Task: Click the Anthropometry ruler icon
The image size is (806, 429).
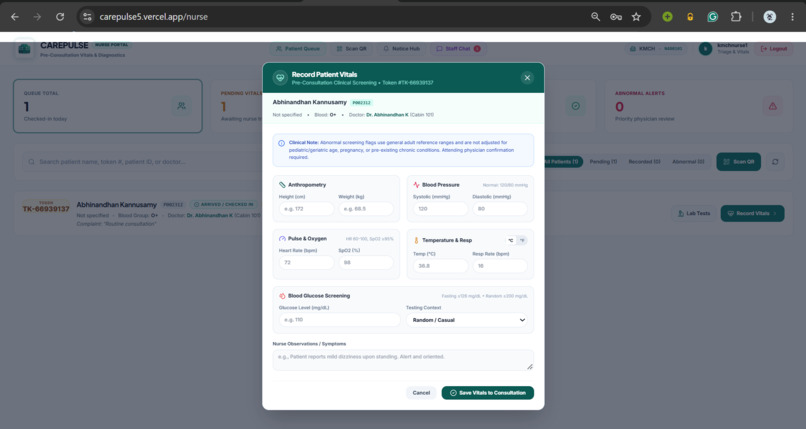Action: (282, 184)
